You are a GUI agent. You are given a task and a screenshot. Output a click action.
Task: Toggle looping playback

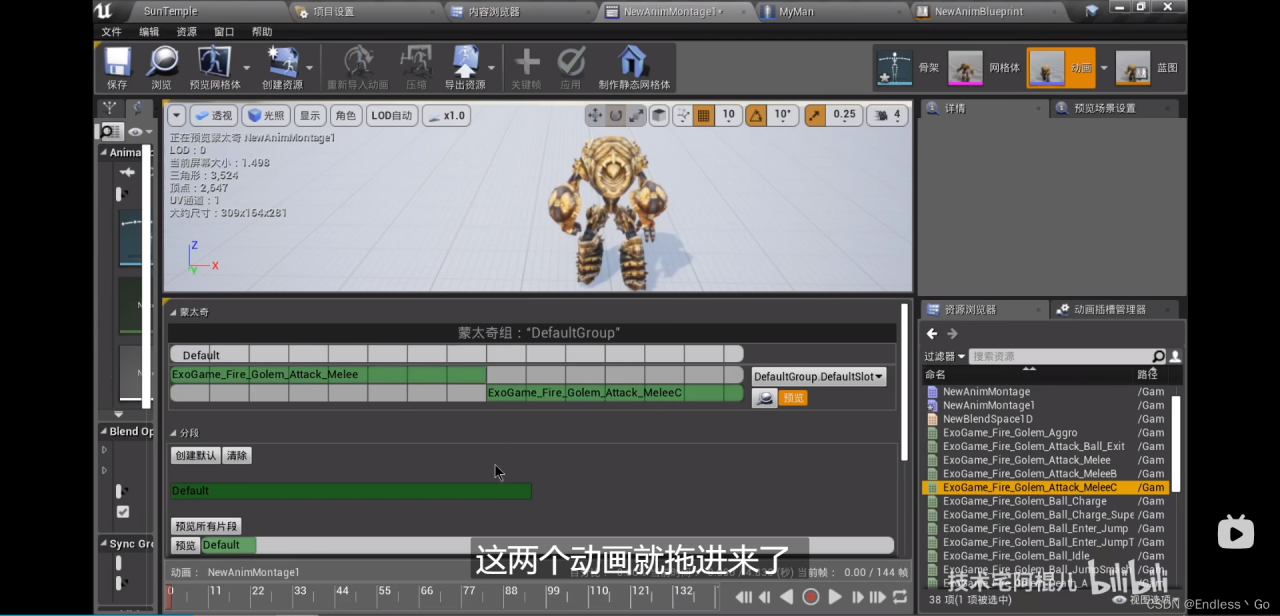(900, 597)
